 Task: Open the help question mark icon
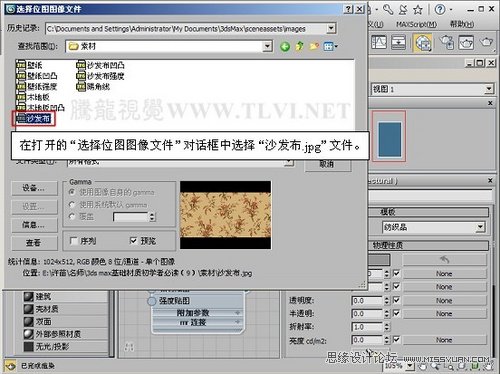440,9
